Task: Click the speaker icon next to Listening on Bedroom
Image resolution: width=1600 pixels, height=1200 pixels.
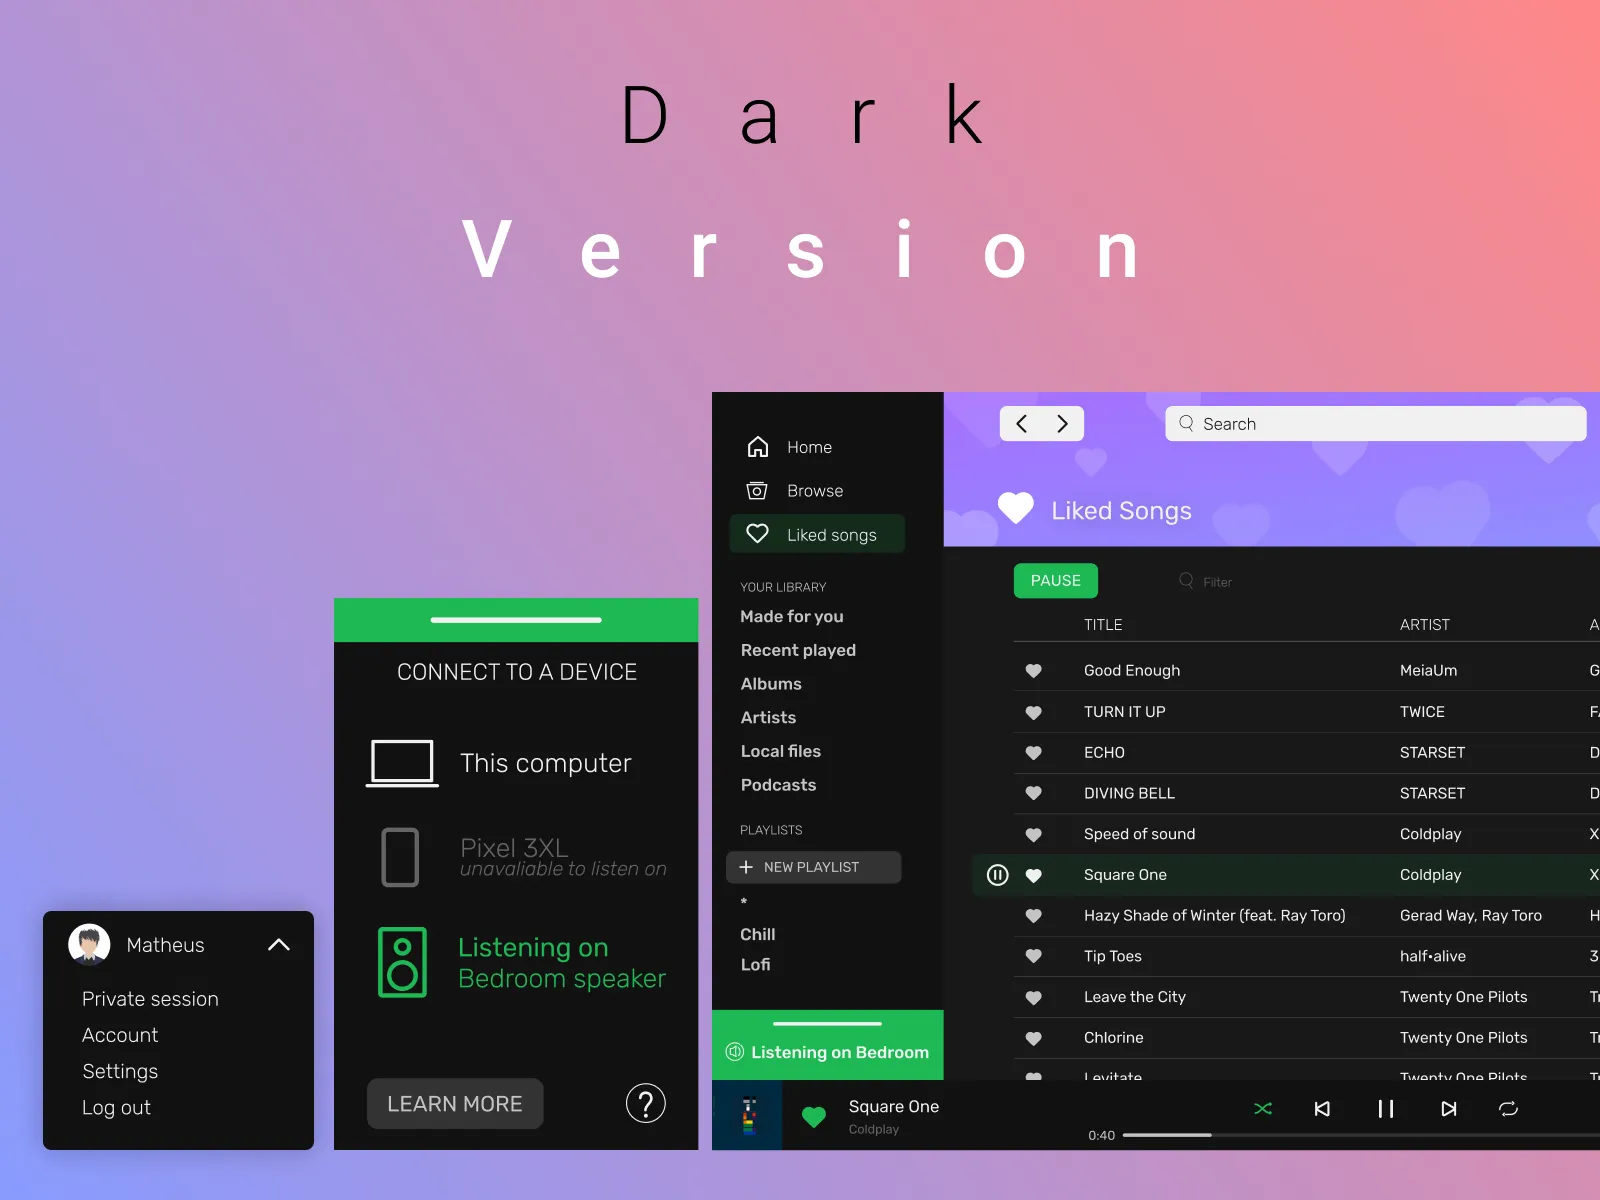Action: tap(735, 1051)
